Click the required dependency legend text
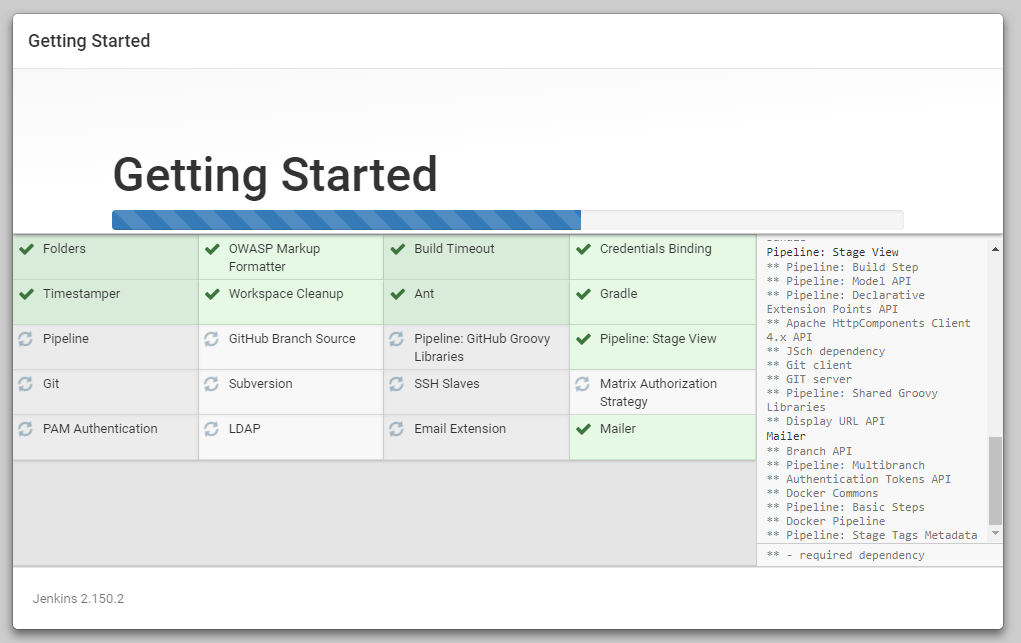Screen dimensions: 1021x643 click(x=846, y=555)
